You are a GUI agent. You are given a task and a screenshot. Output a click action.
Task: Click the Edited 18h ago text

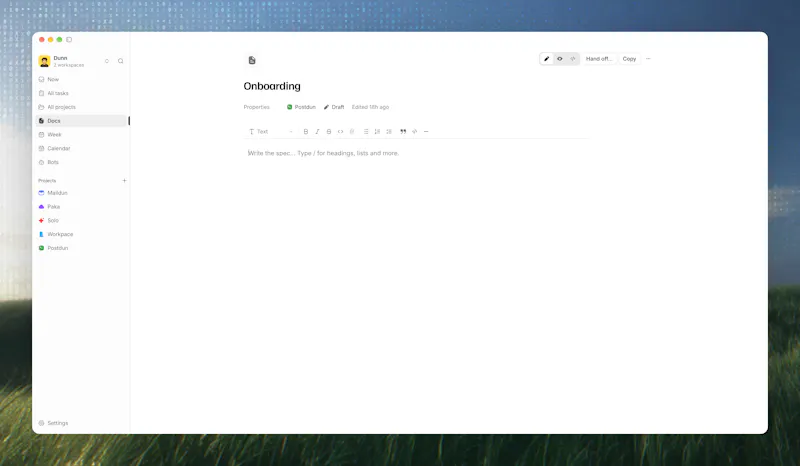[x=370, y=107]
